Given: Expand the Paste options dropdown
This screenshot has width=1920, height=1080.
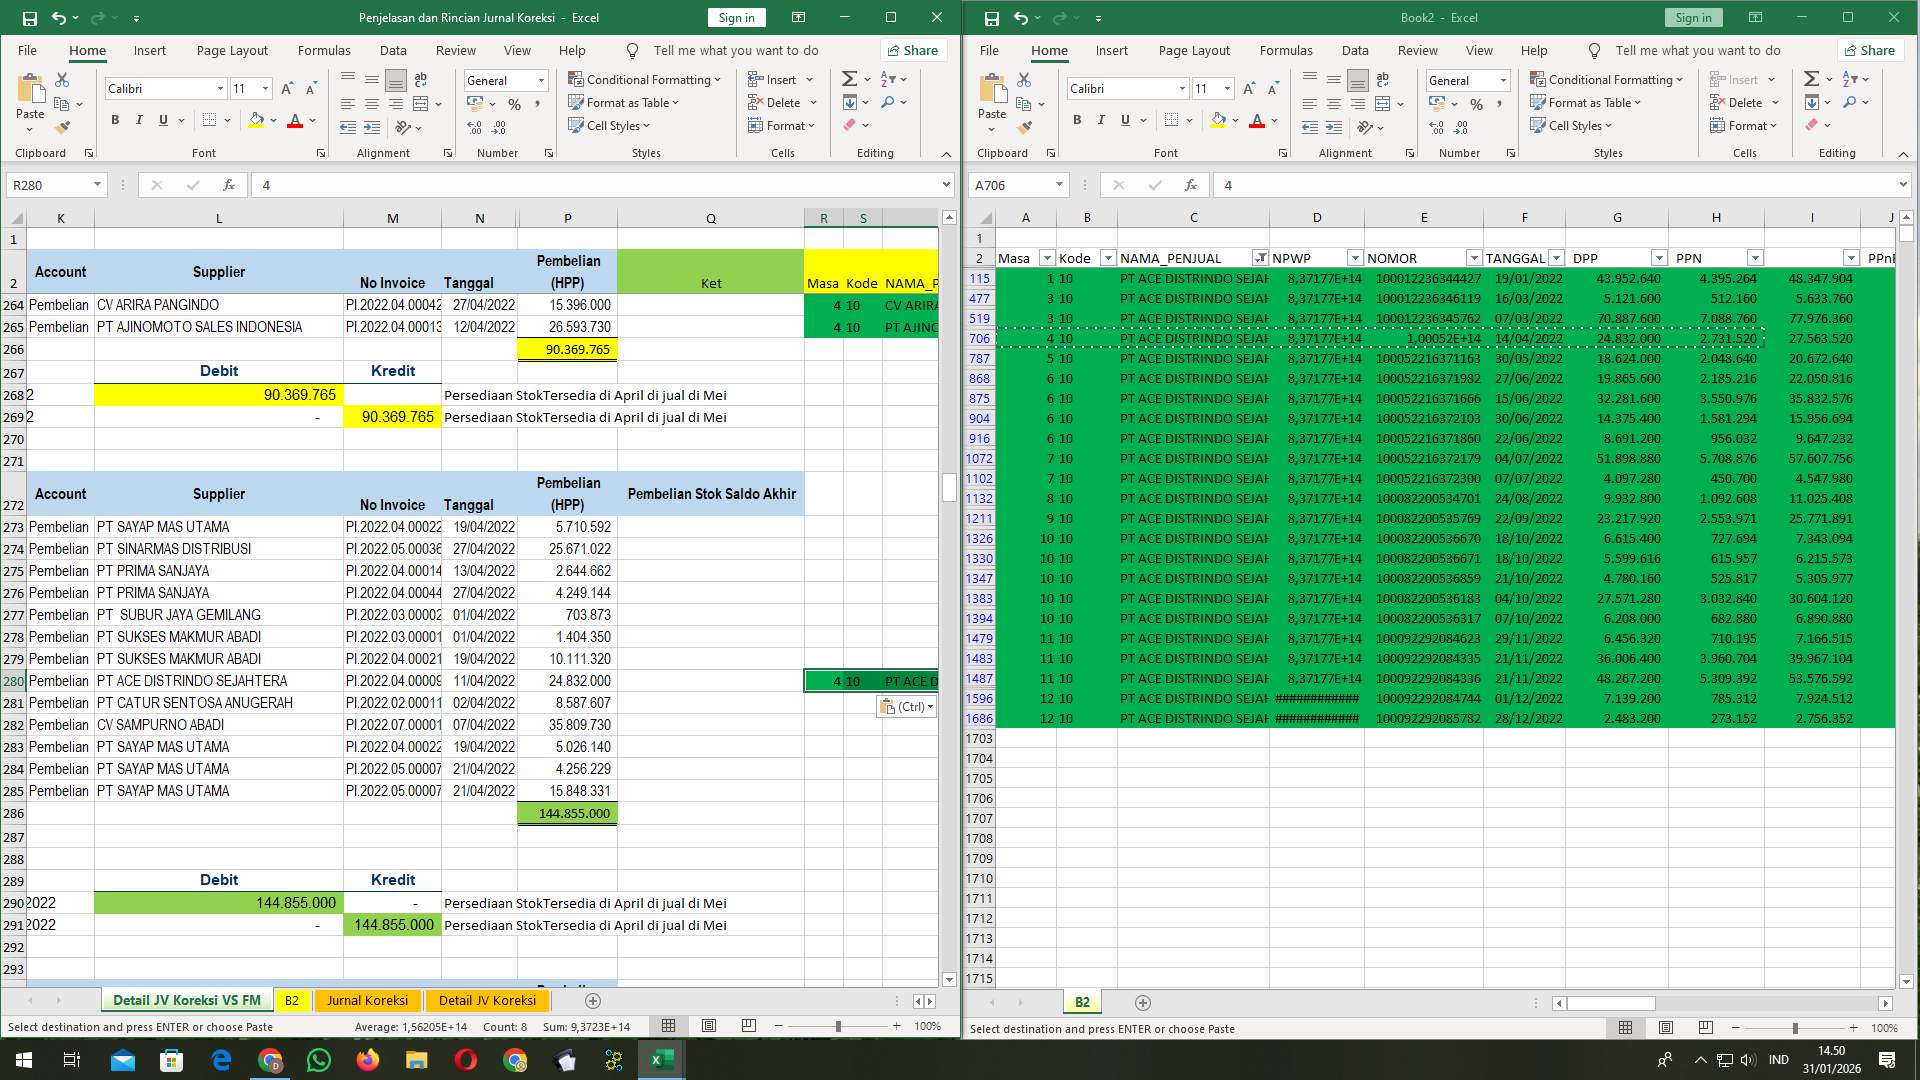Looking at the screenshot, I should point(30,128).
